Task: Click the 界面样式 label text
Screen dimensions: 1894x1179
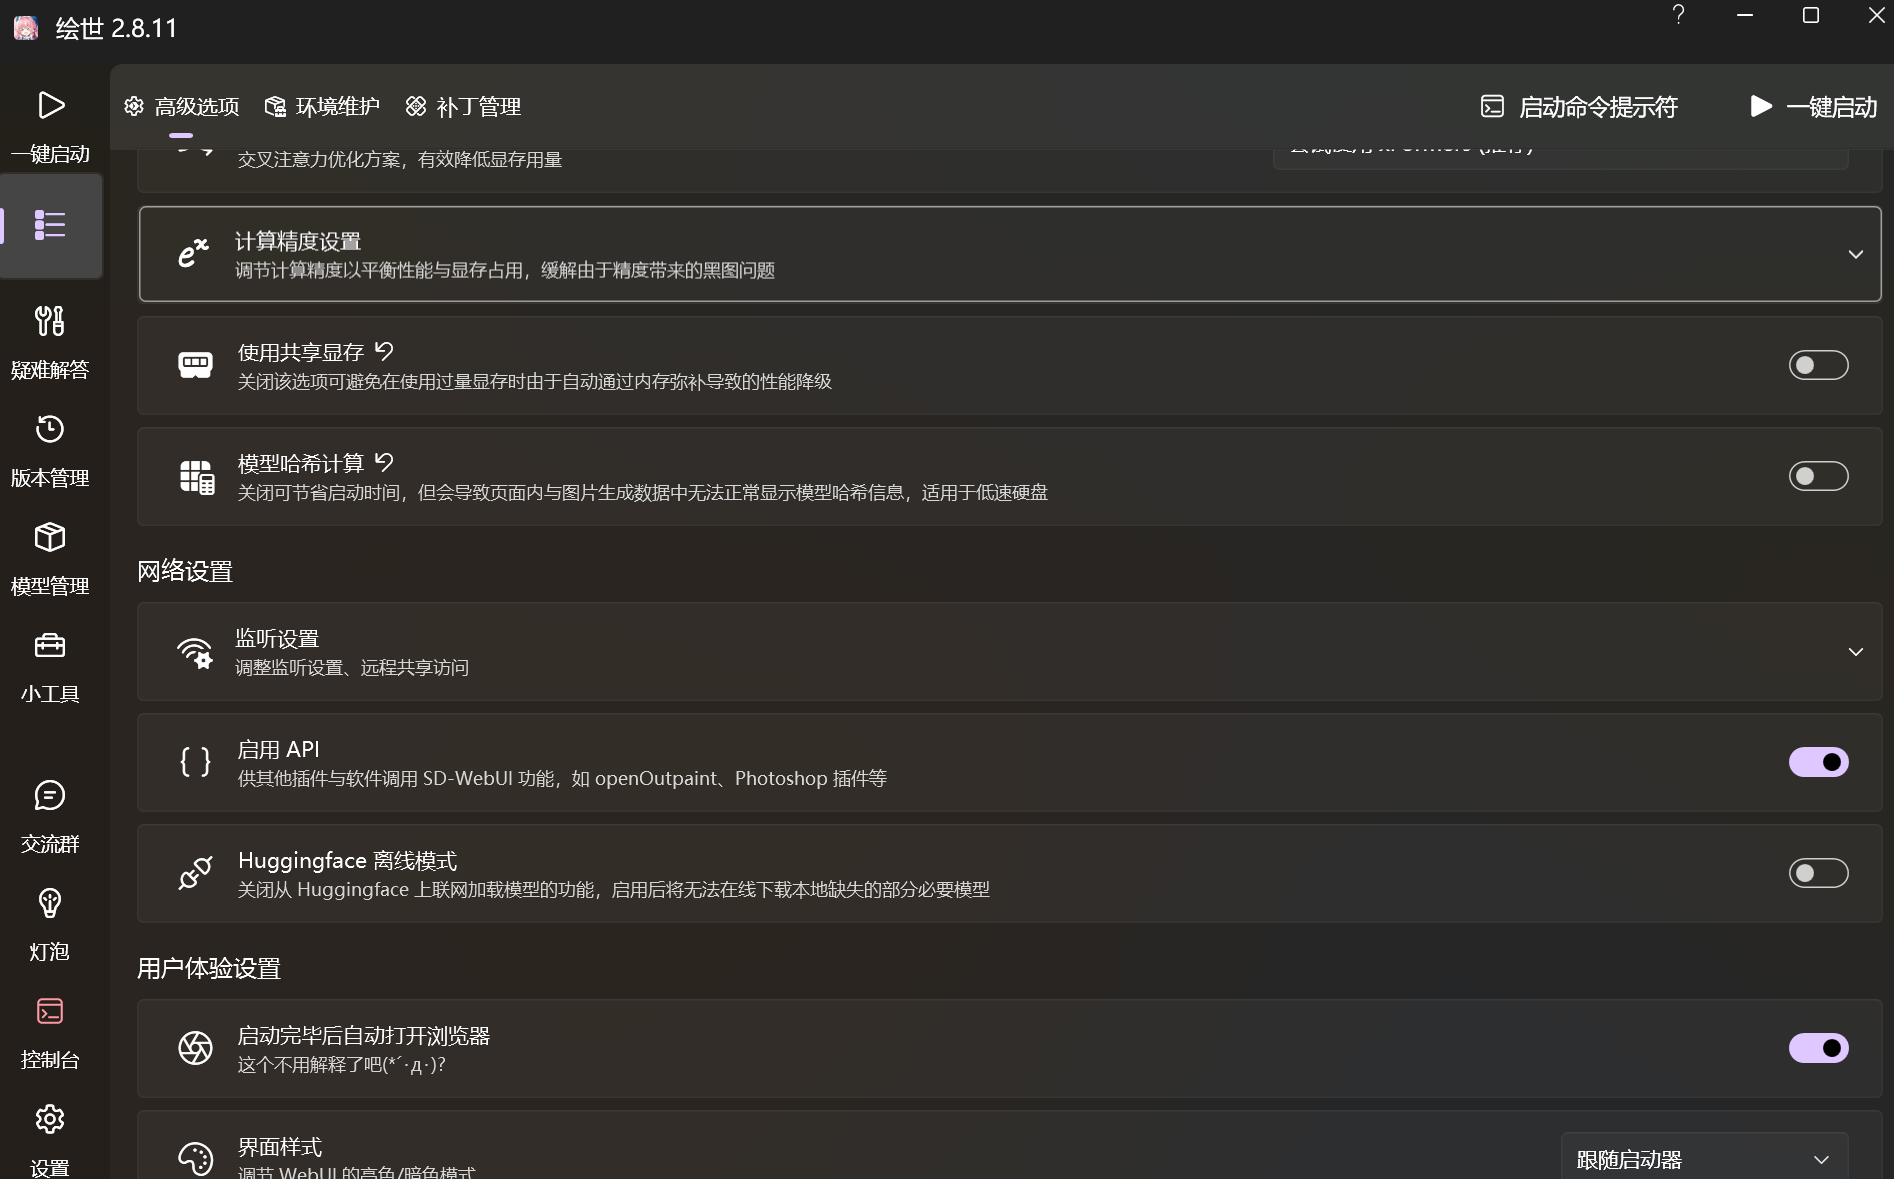Action: pyautogui.click(x=280, y=1146)
